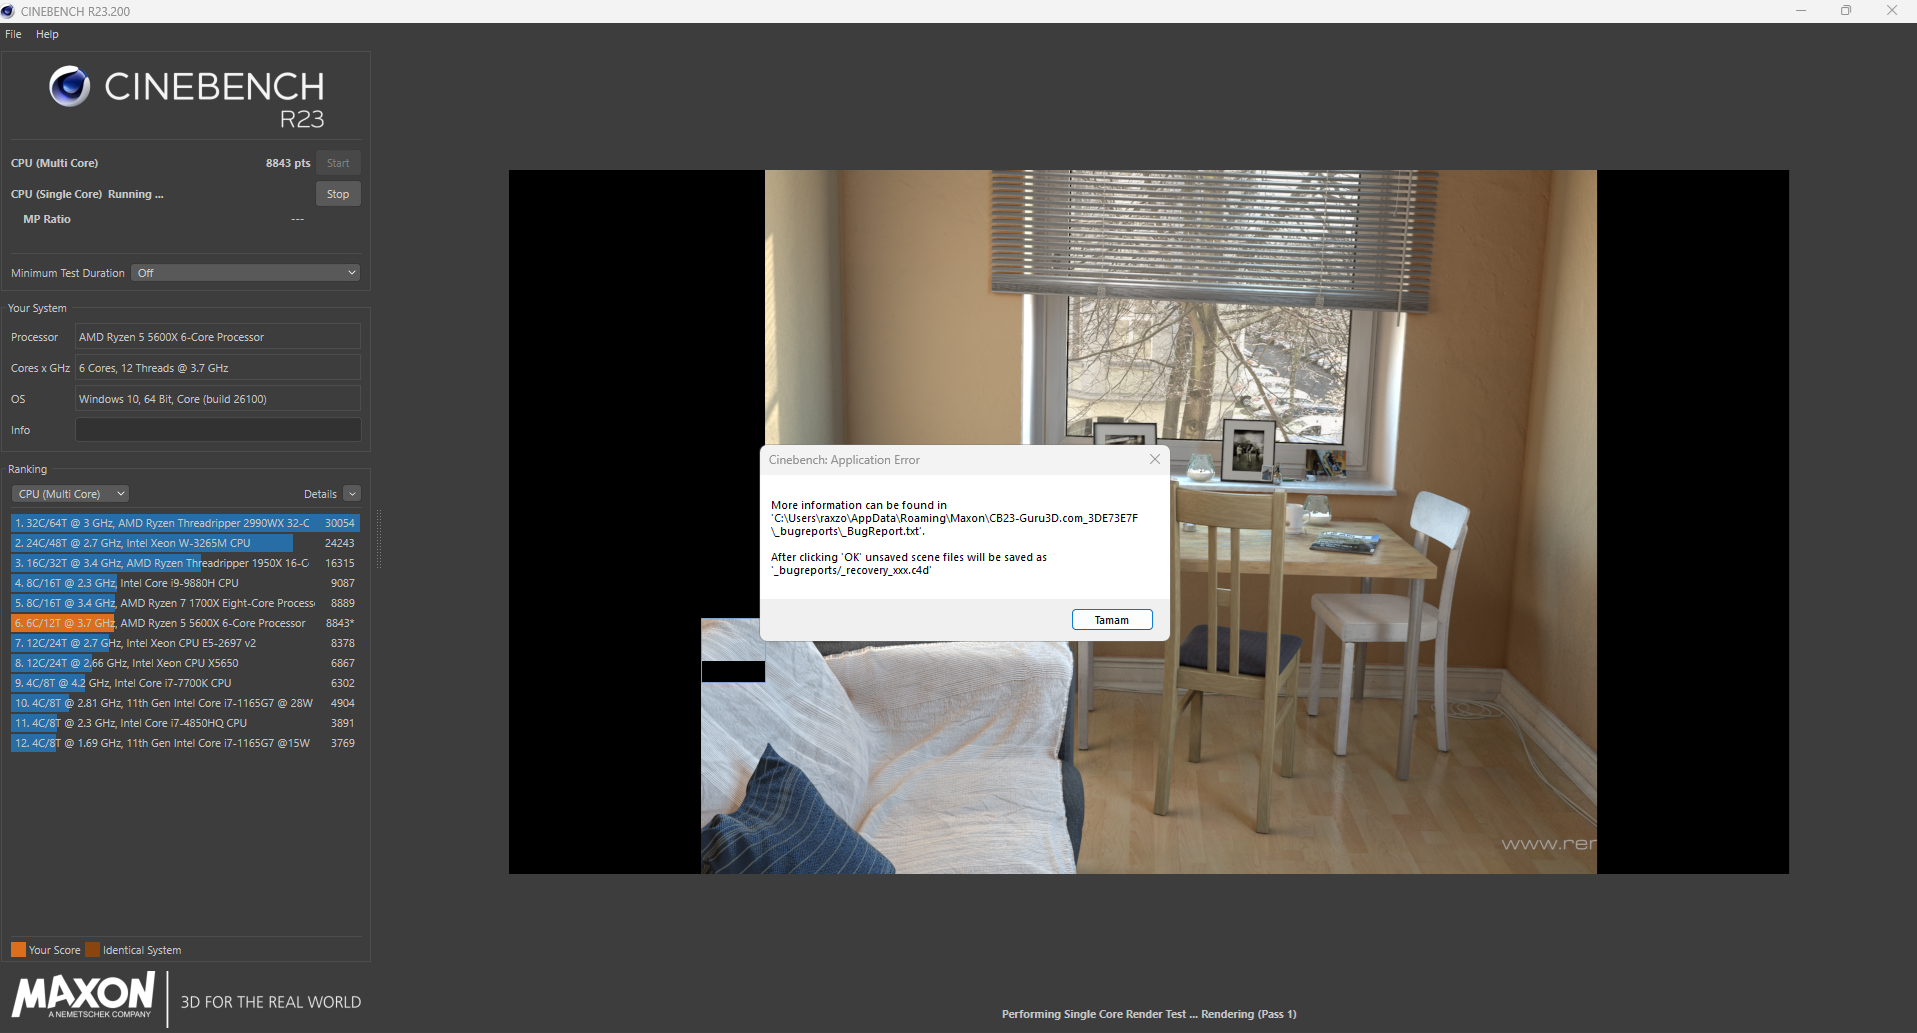This screenshot has height=1033, width=1917.
Task: Select the OS field showing Windows 10
Action: pos(218,399)
